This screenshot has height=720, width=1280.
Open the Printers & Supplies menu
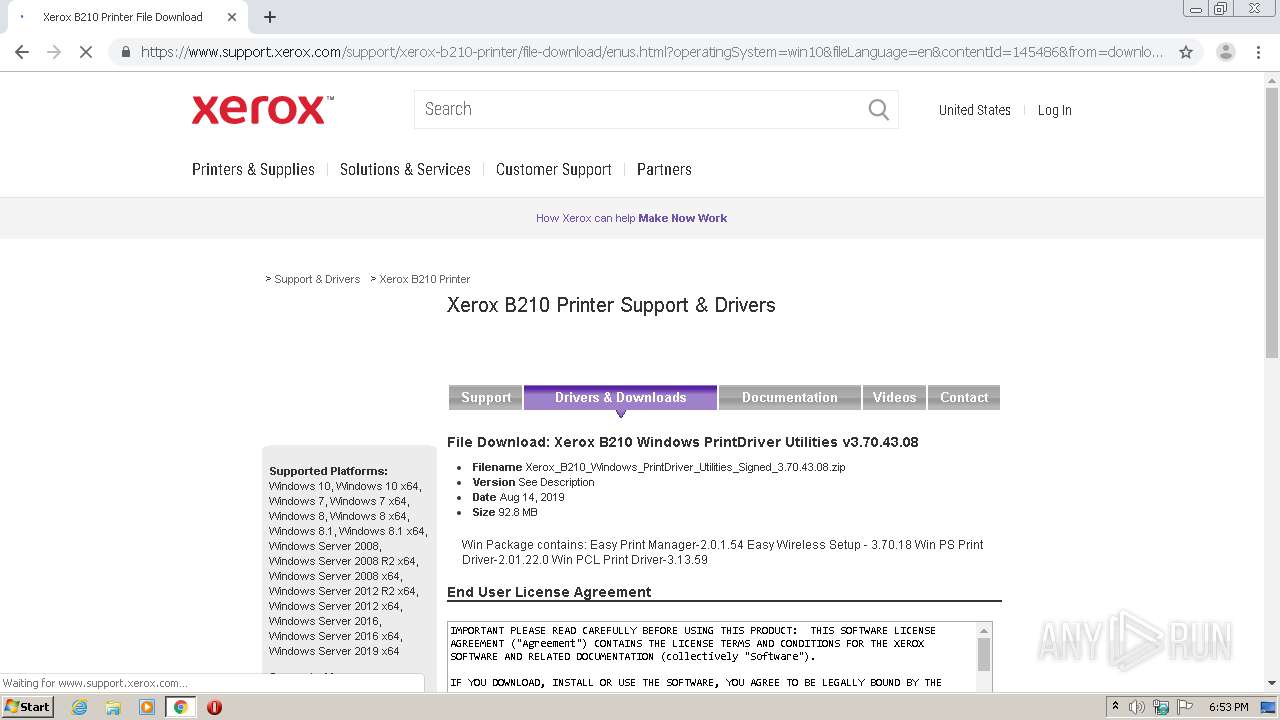pos(253,169)
